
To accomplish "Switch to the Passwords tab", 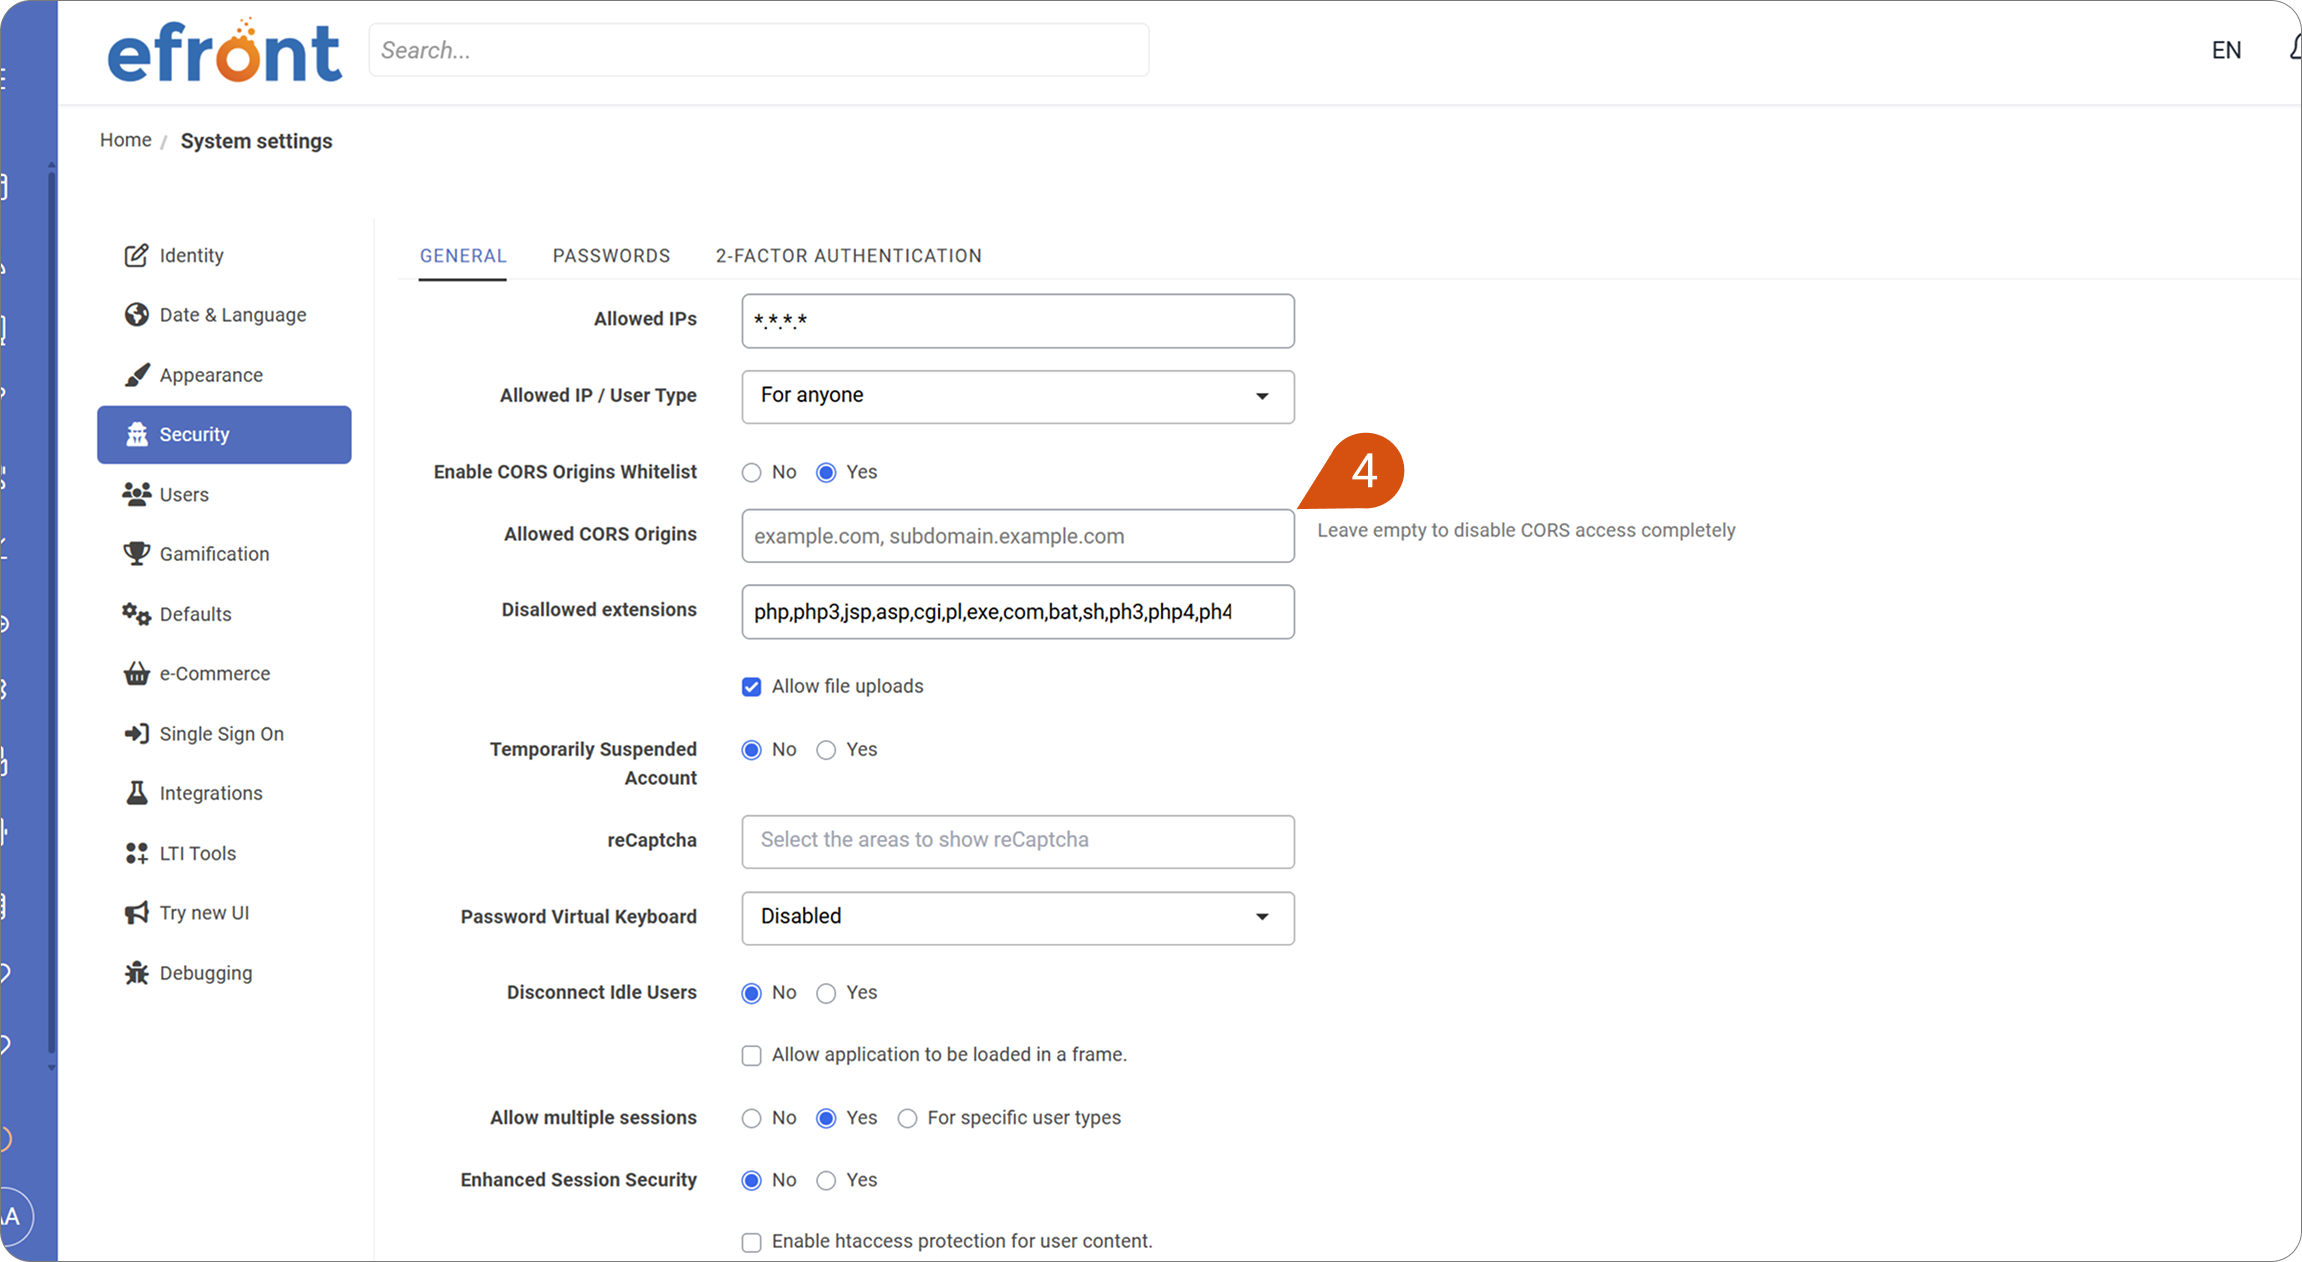I will click(x=611, y=256).
